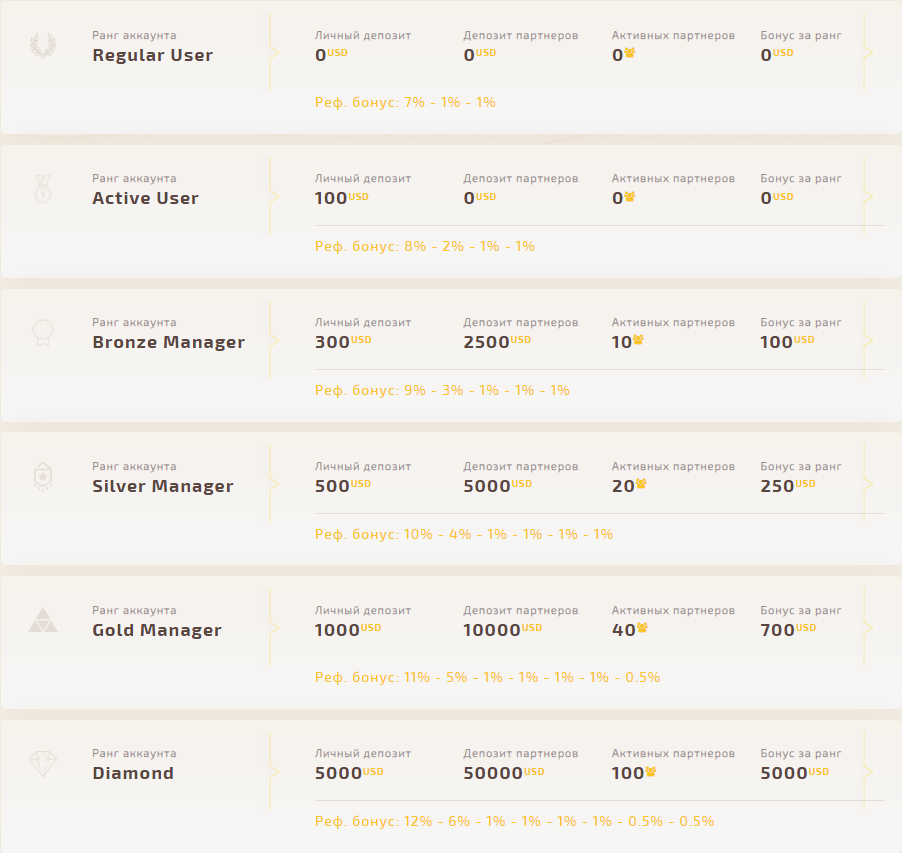Click the chevron divider after Silver Manager name

tap(274, 484)
